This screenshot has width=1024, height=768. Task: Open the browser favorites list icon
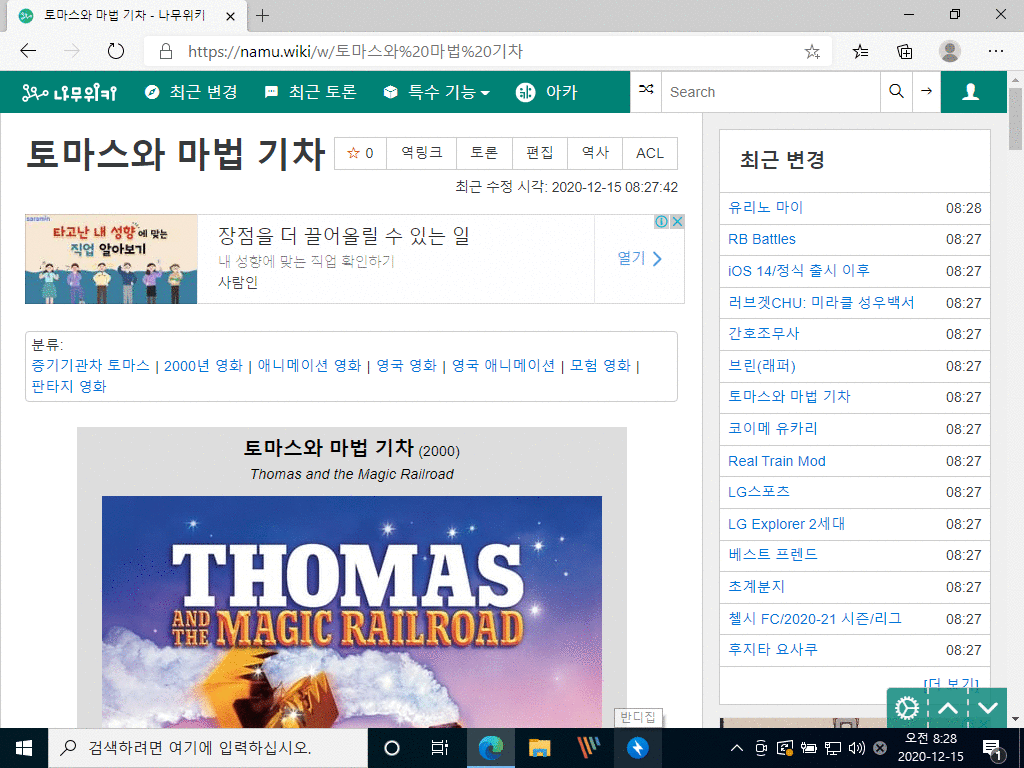pos(860,51)
